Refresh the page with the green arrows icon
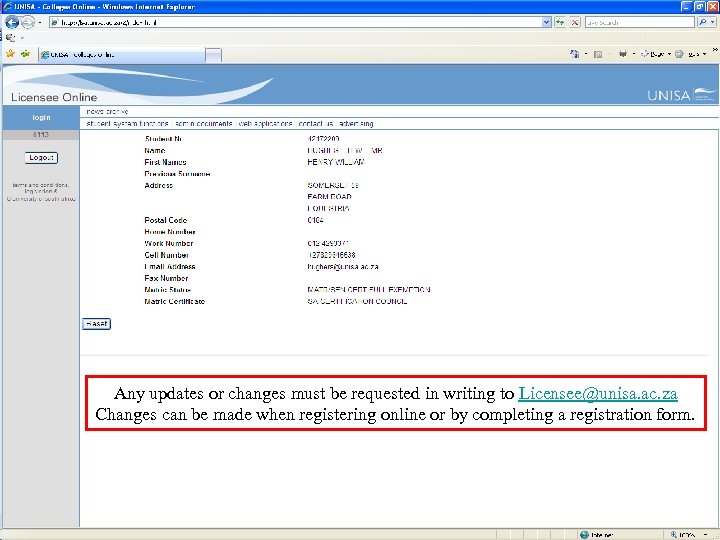720x540 pixels. 560,22
